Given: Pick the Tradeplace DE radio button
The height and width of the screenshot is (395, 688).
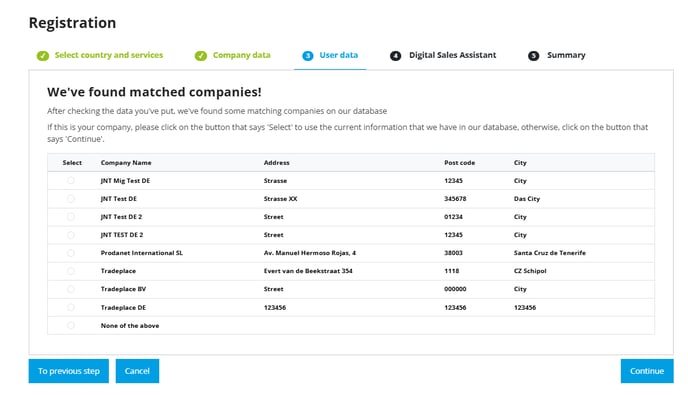Looking at the screenshot, I should click(x=71, y=307).
